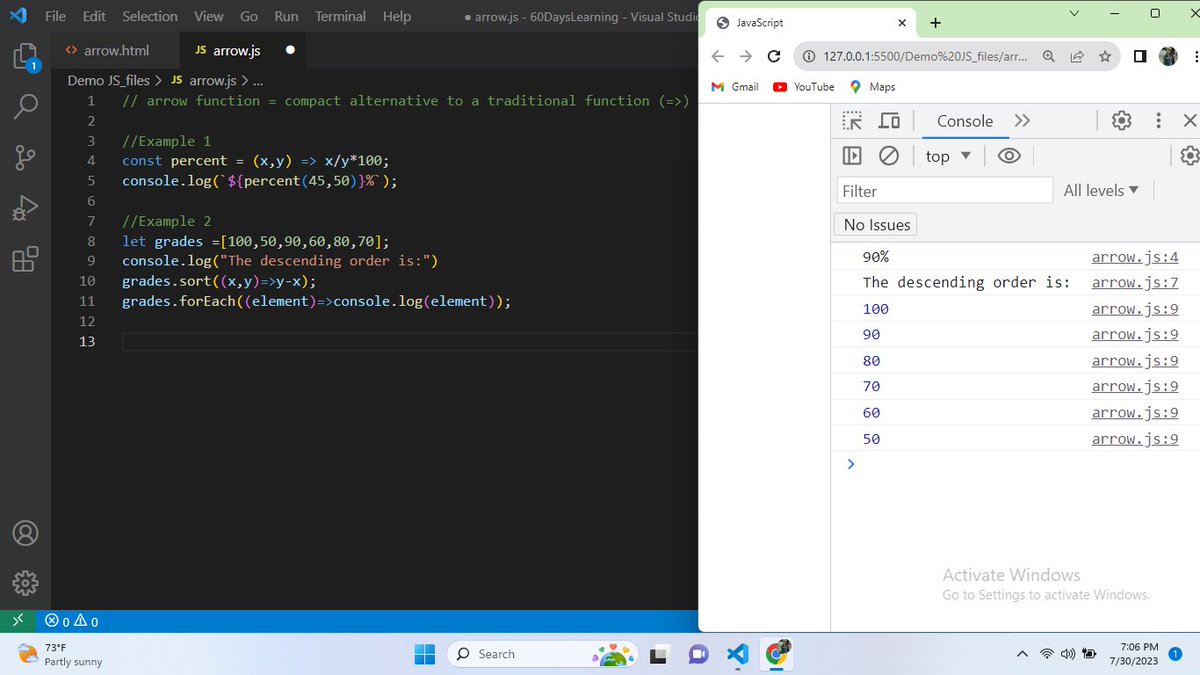Screen dimensions: 1200x675
Task: Open console settings gear beside the eye icon
Action: 1189,156
